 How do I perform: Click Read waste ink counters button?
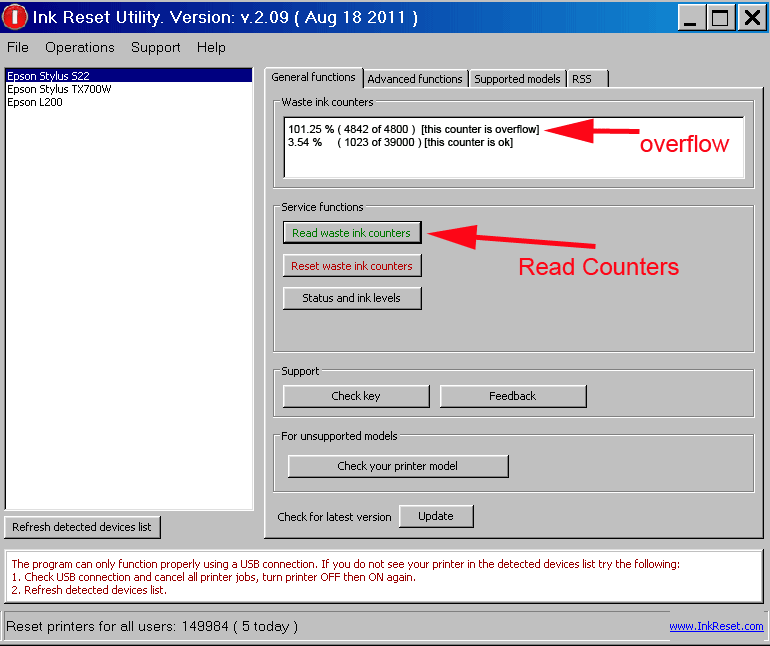[x=352, y=233]
